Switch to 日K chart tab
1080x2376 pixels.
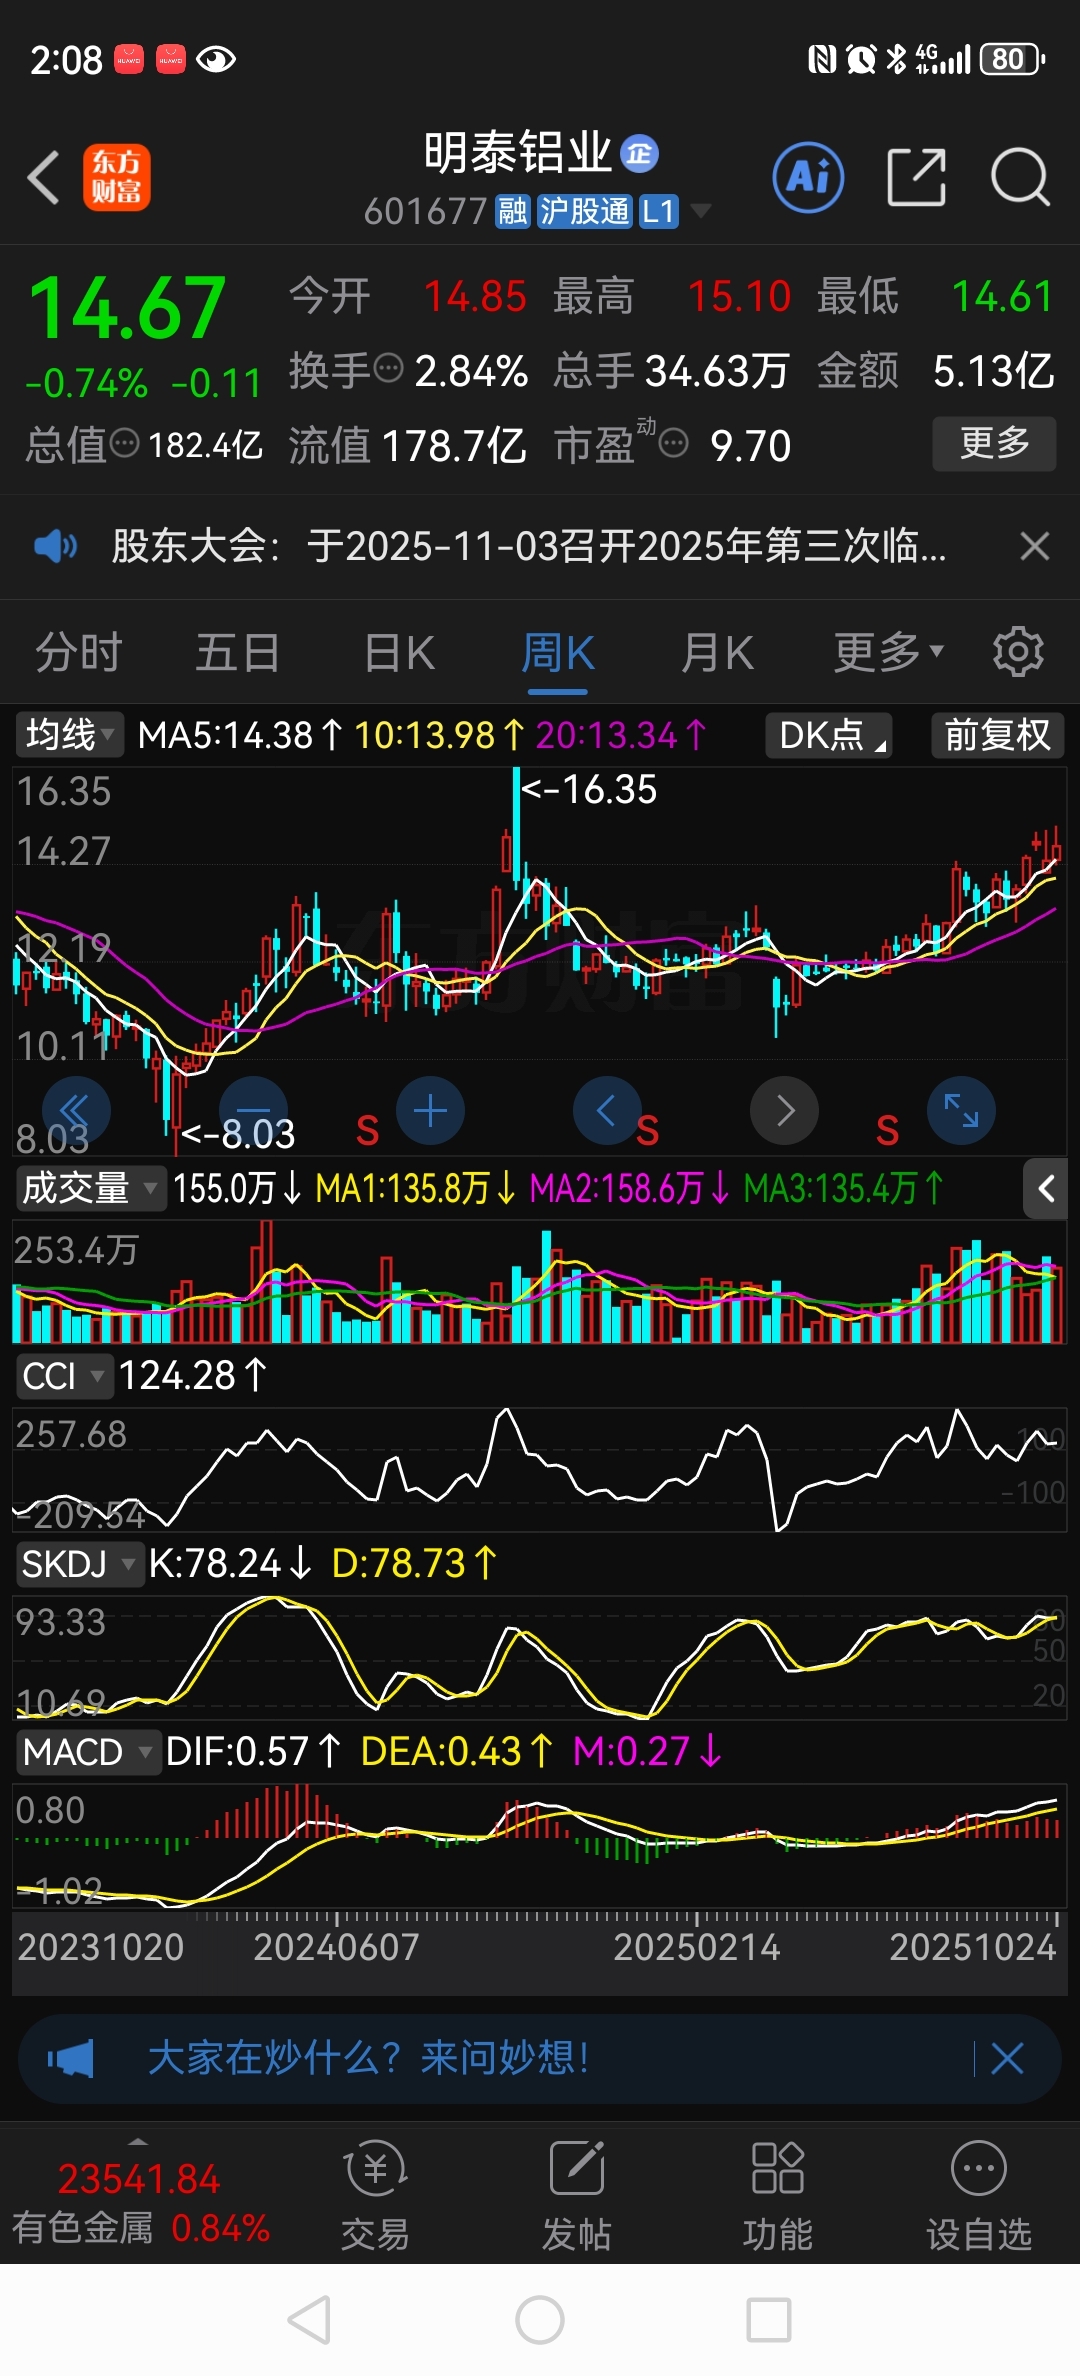[399, 653]
